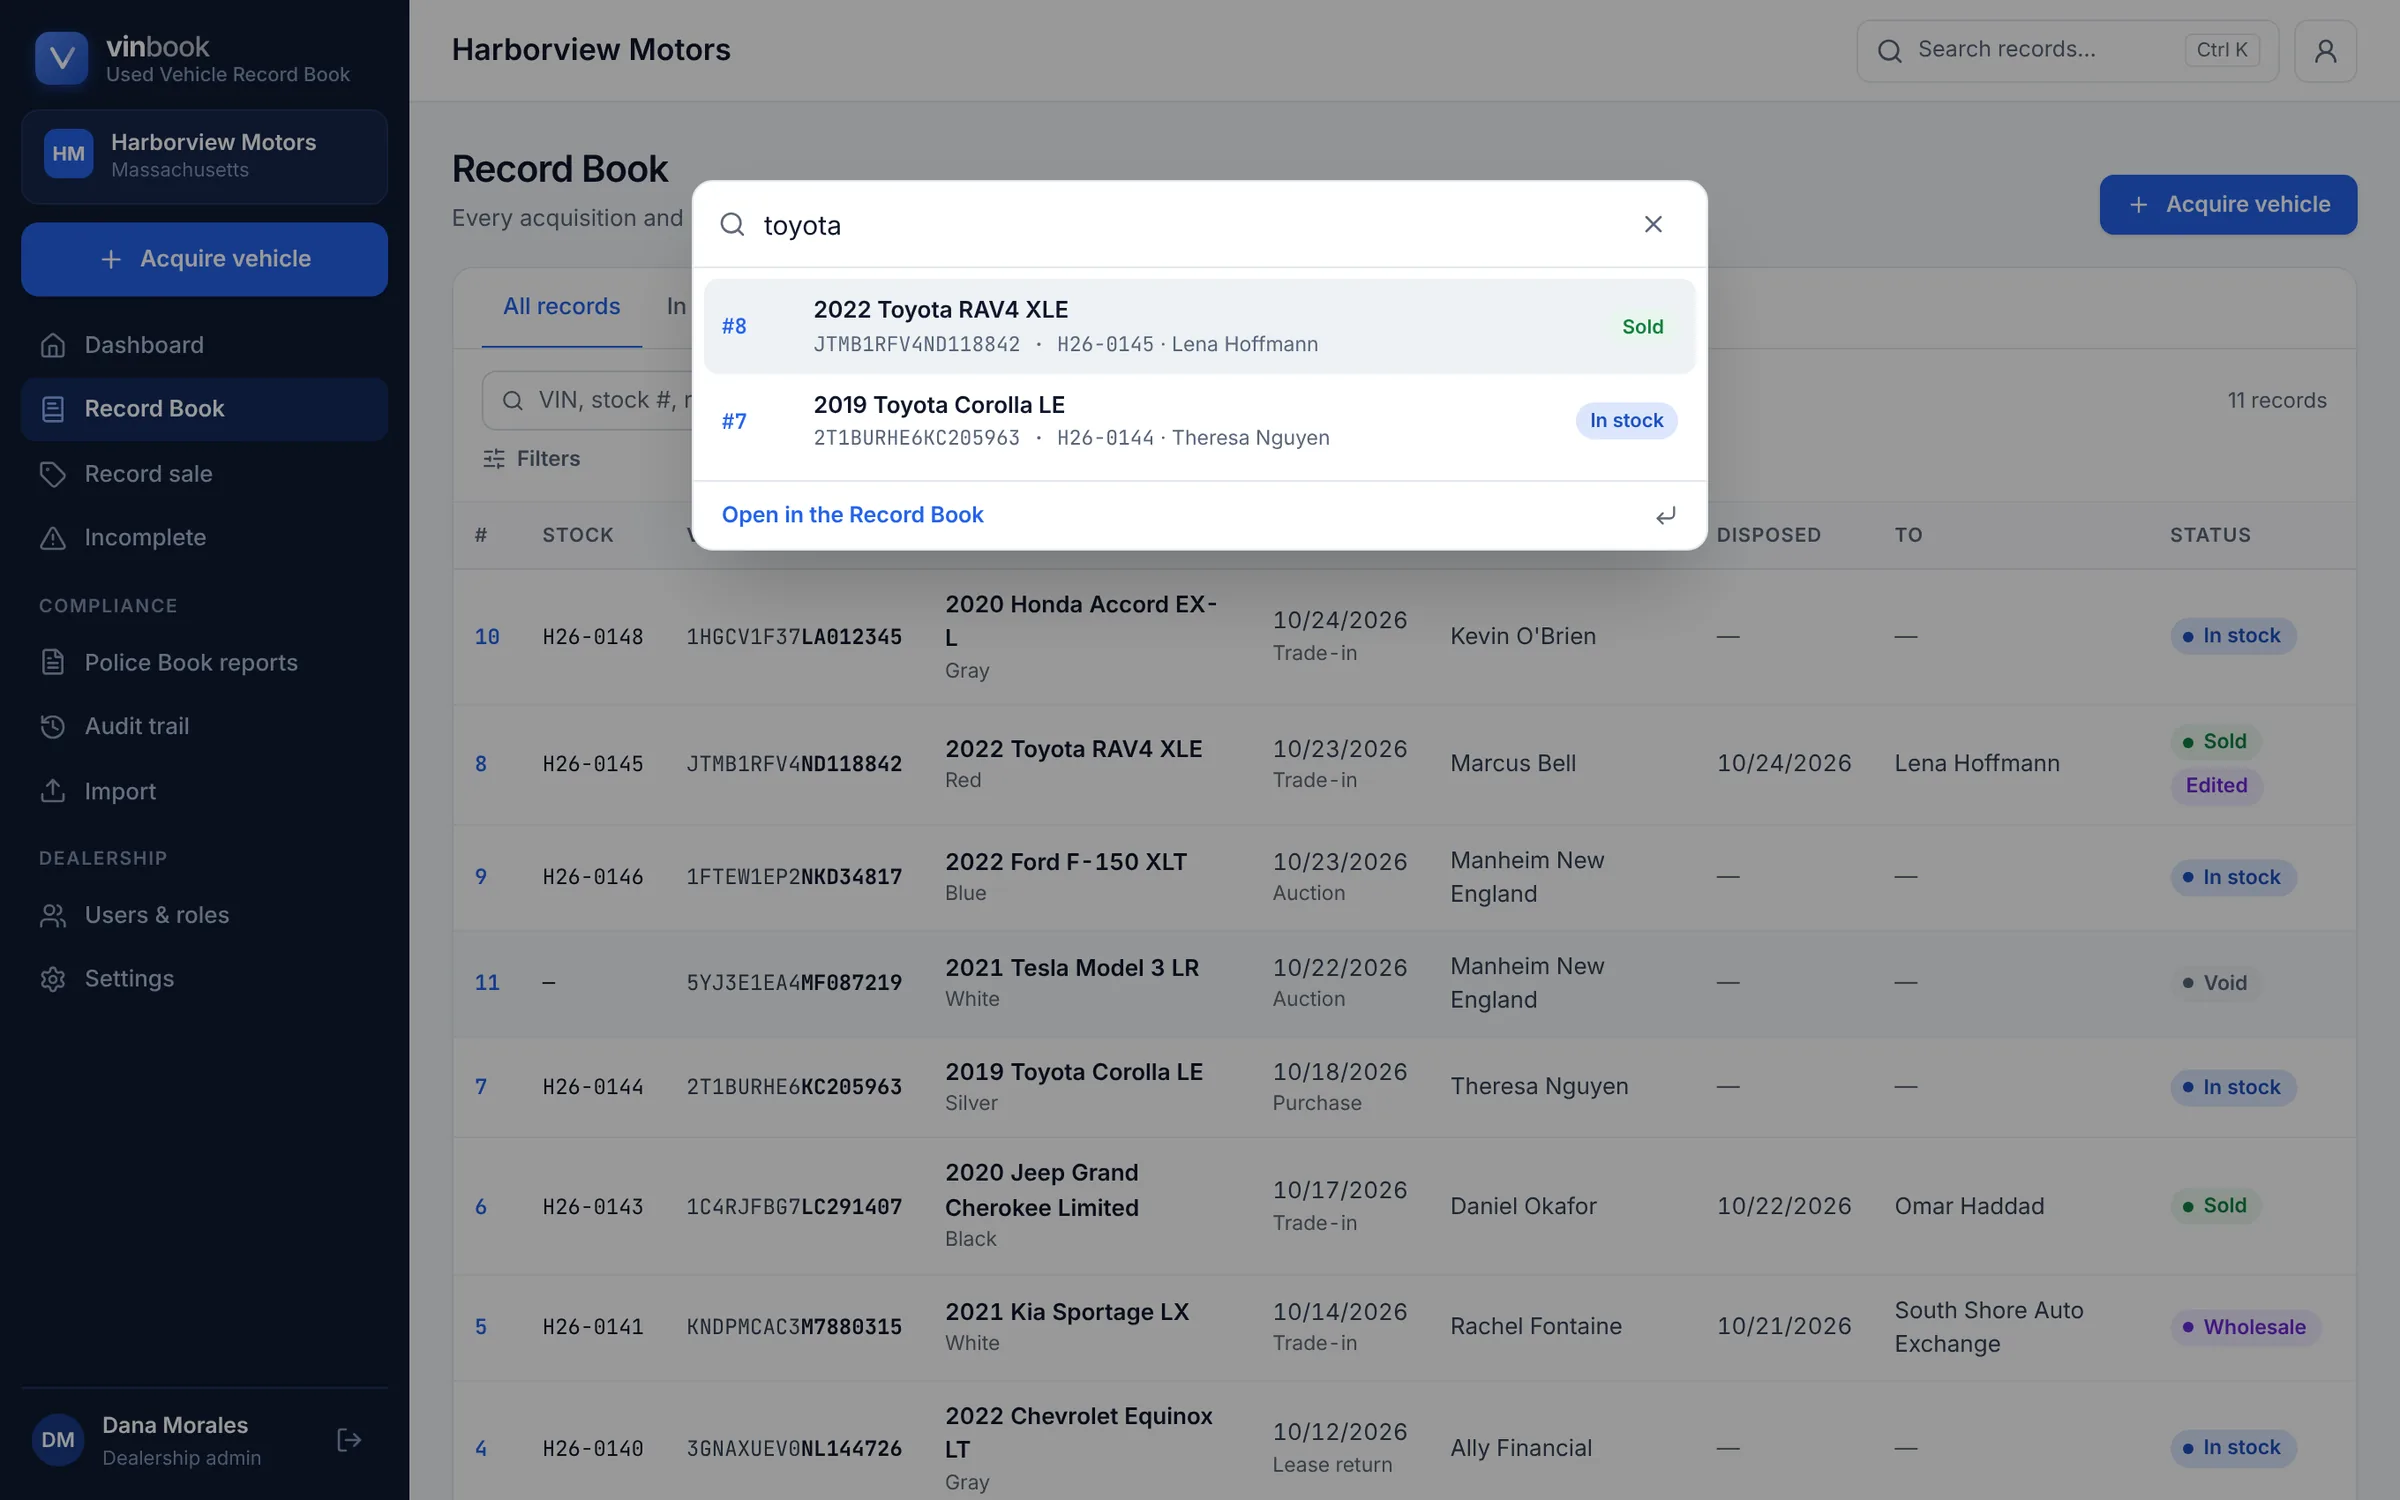Click In stock badge on Honda Accord row
Screen dimensions: 2400x1500
click(x=2233, y=636)
